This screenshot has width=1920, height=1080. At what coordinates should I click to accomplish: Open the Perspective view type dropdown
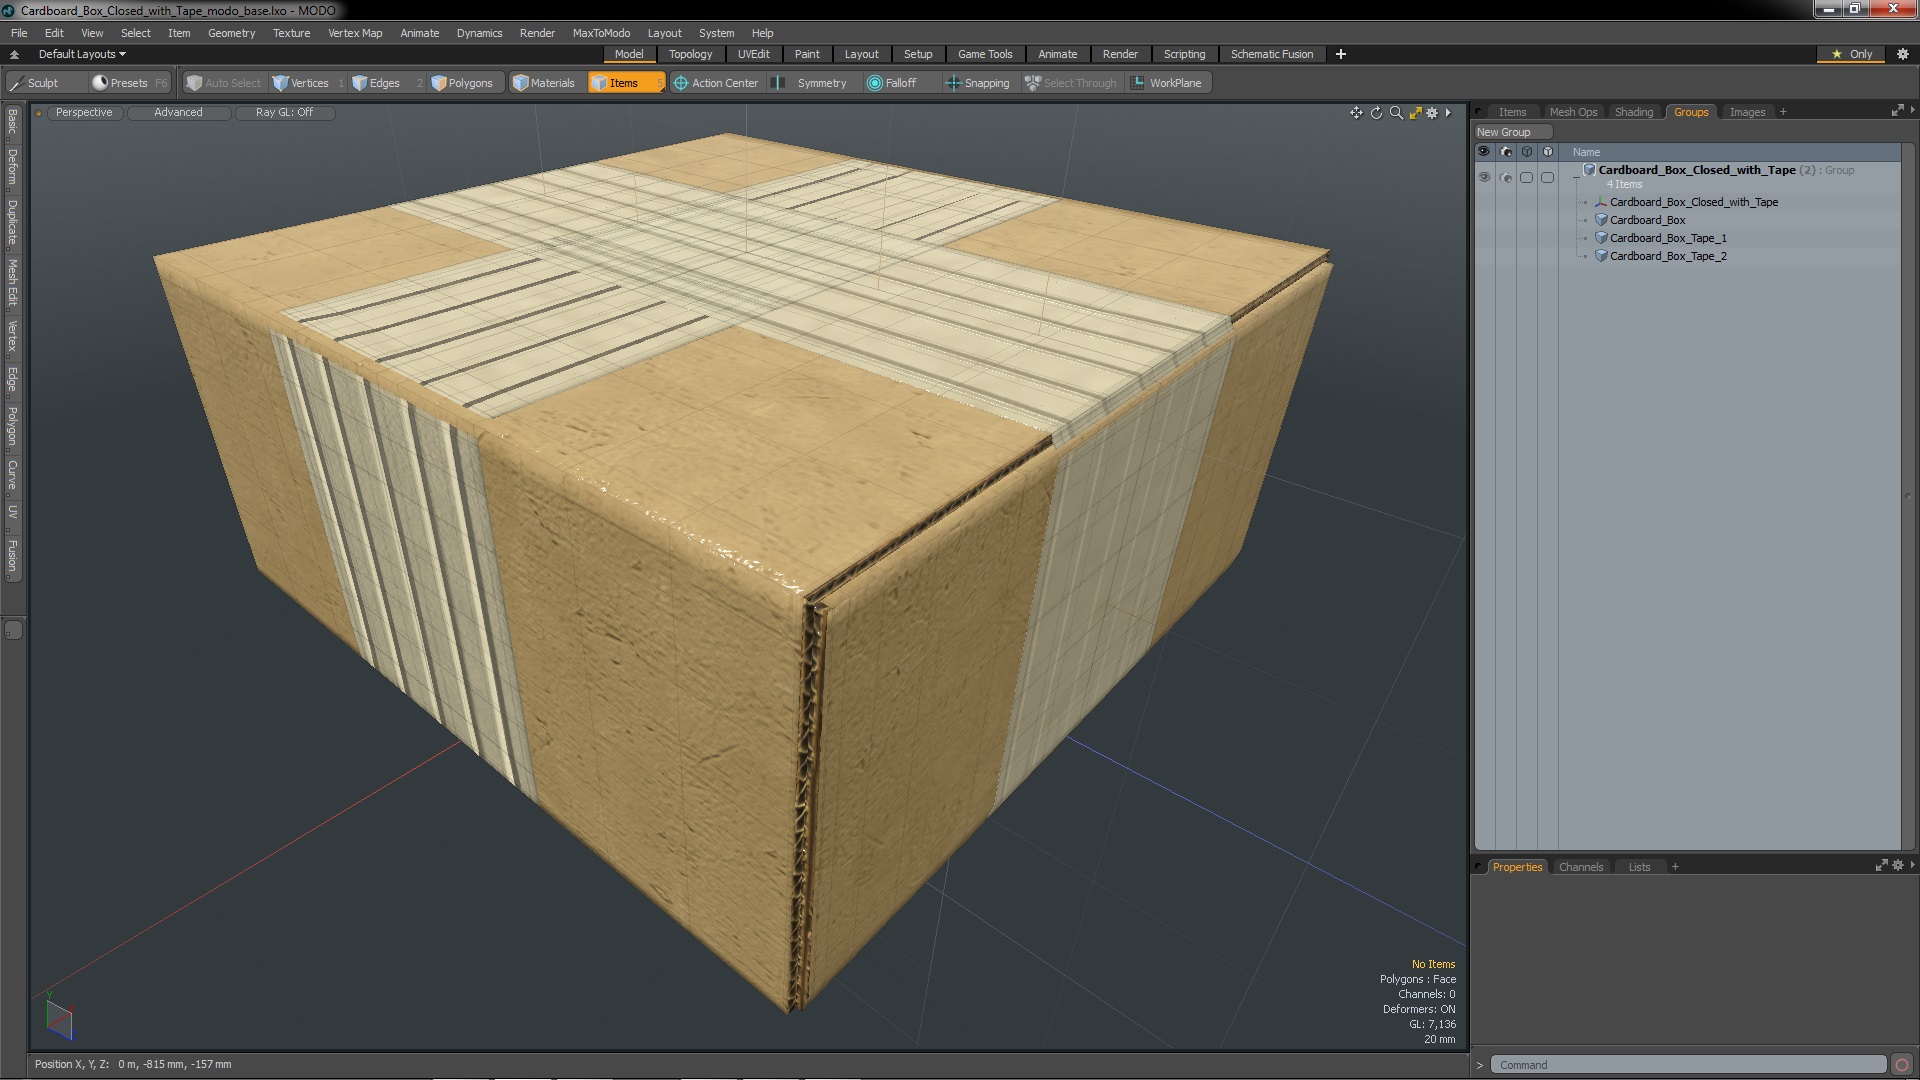click(84, 112)
